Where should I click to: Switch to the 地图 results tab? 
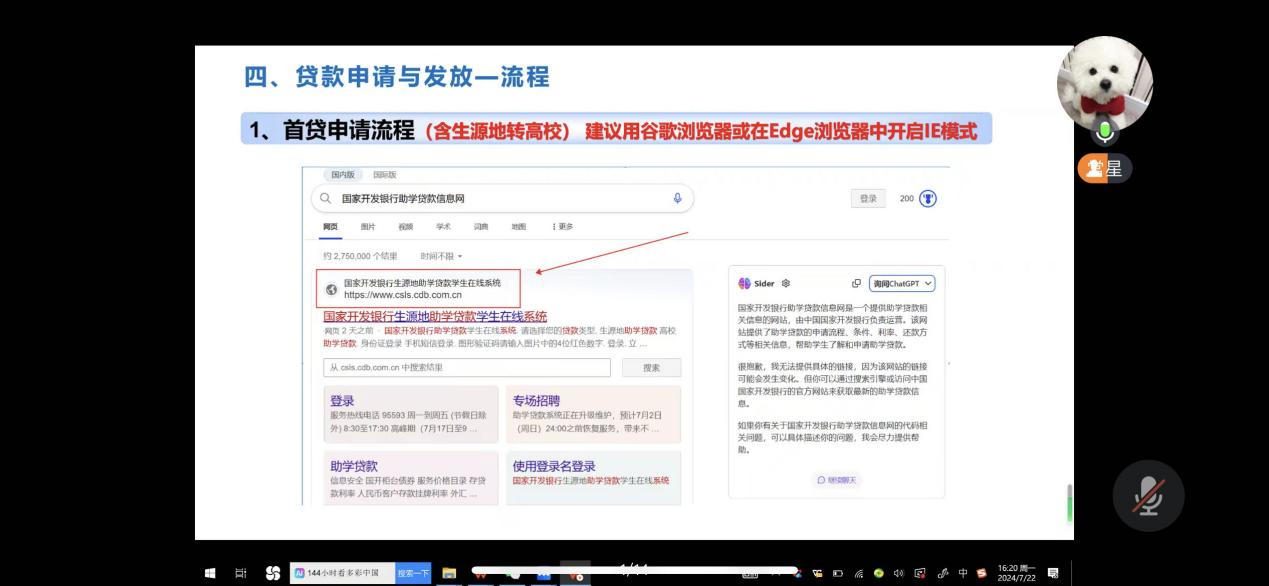point(518,226)
